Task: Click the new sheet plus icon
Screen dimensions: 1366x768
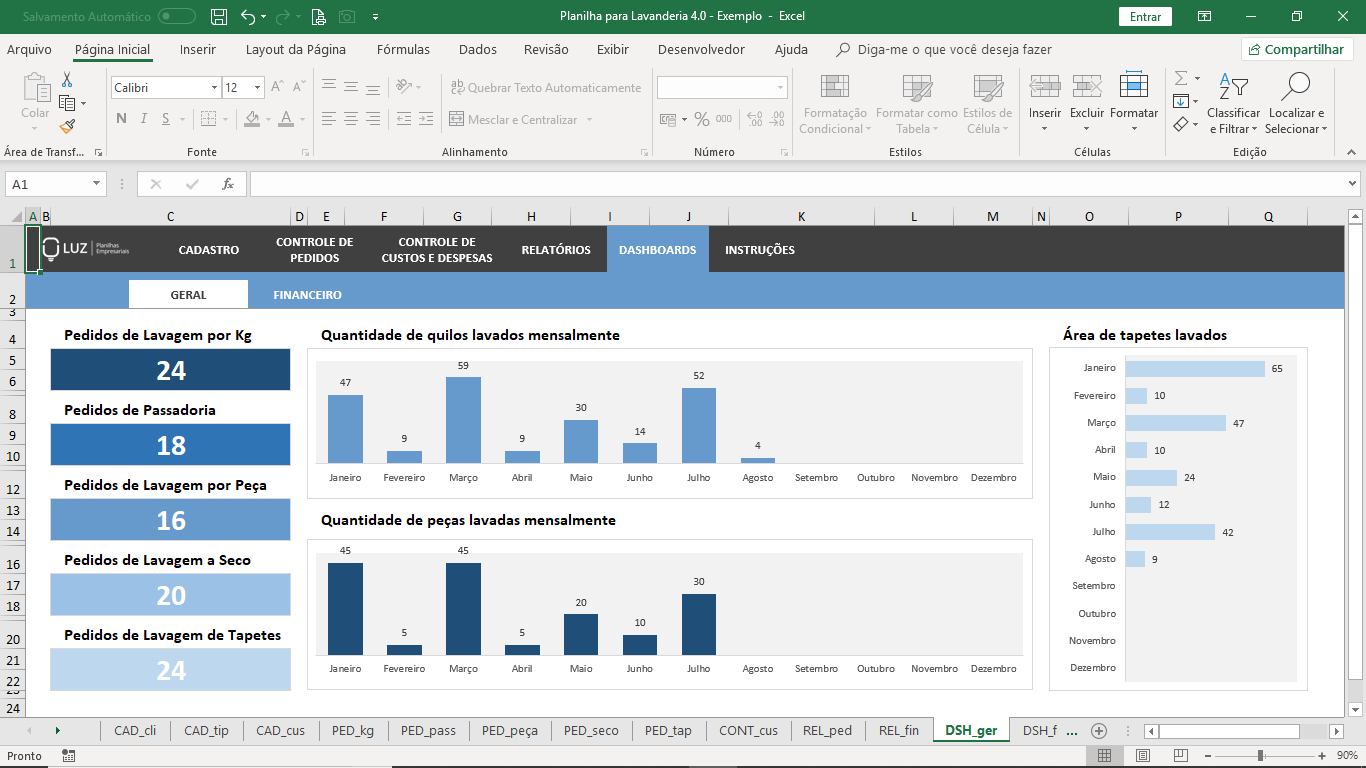Action: point(1099,731)
